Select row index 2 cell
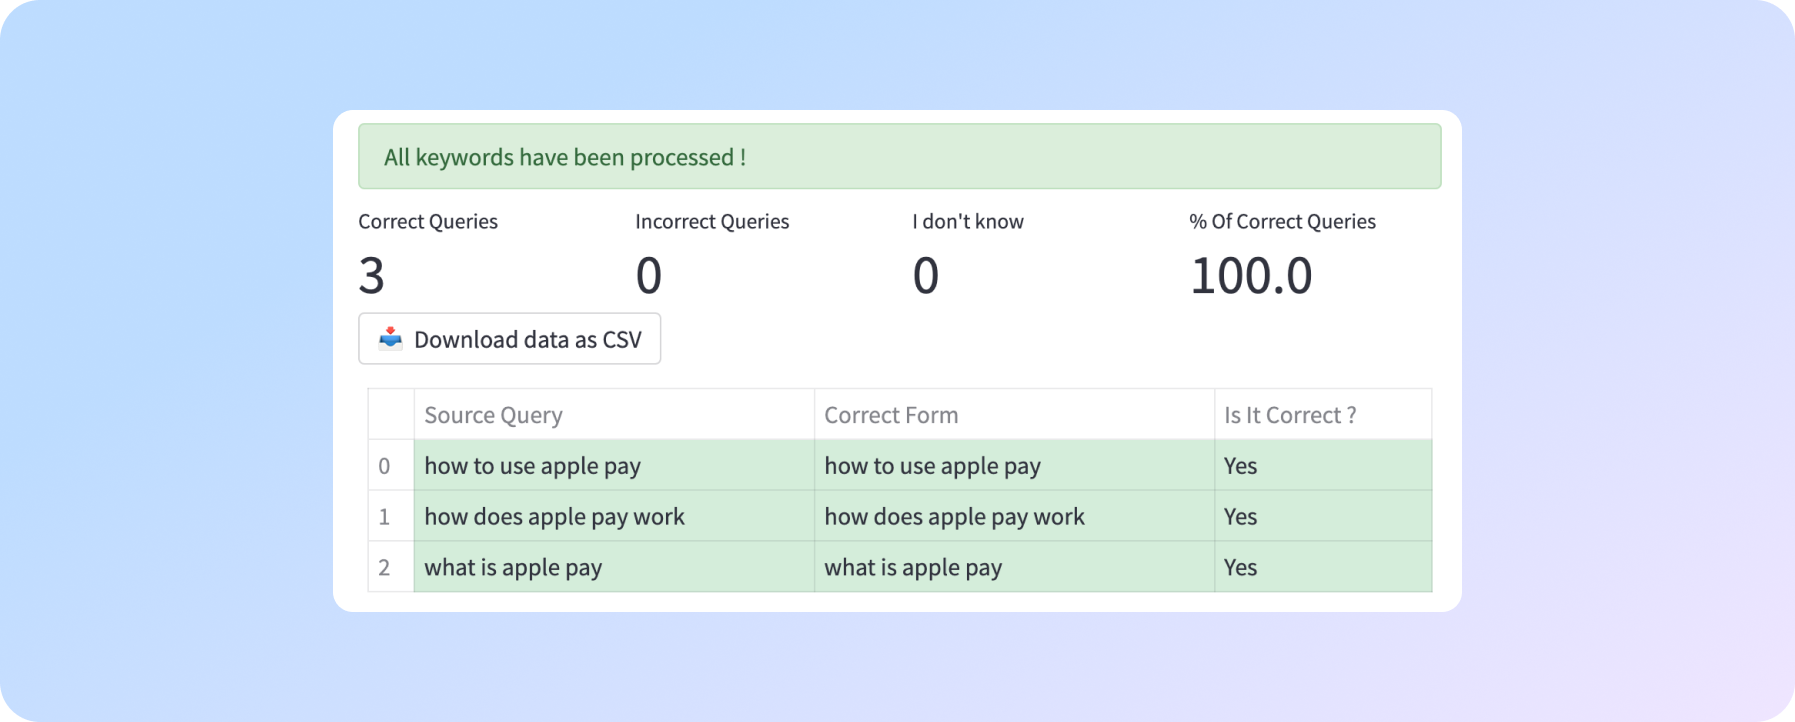 pos(385,568)
